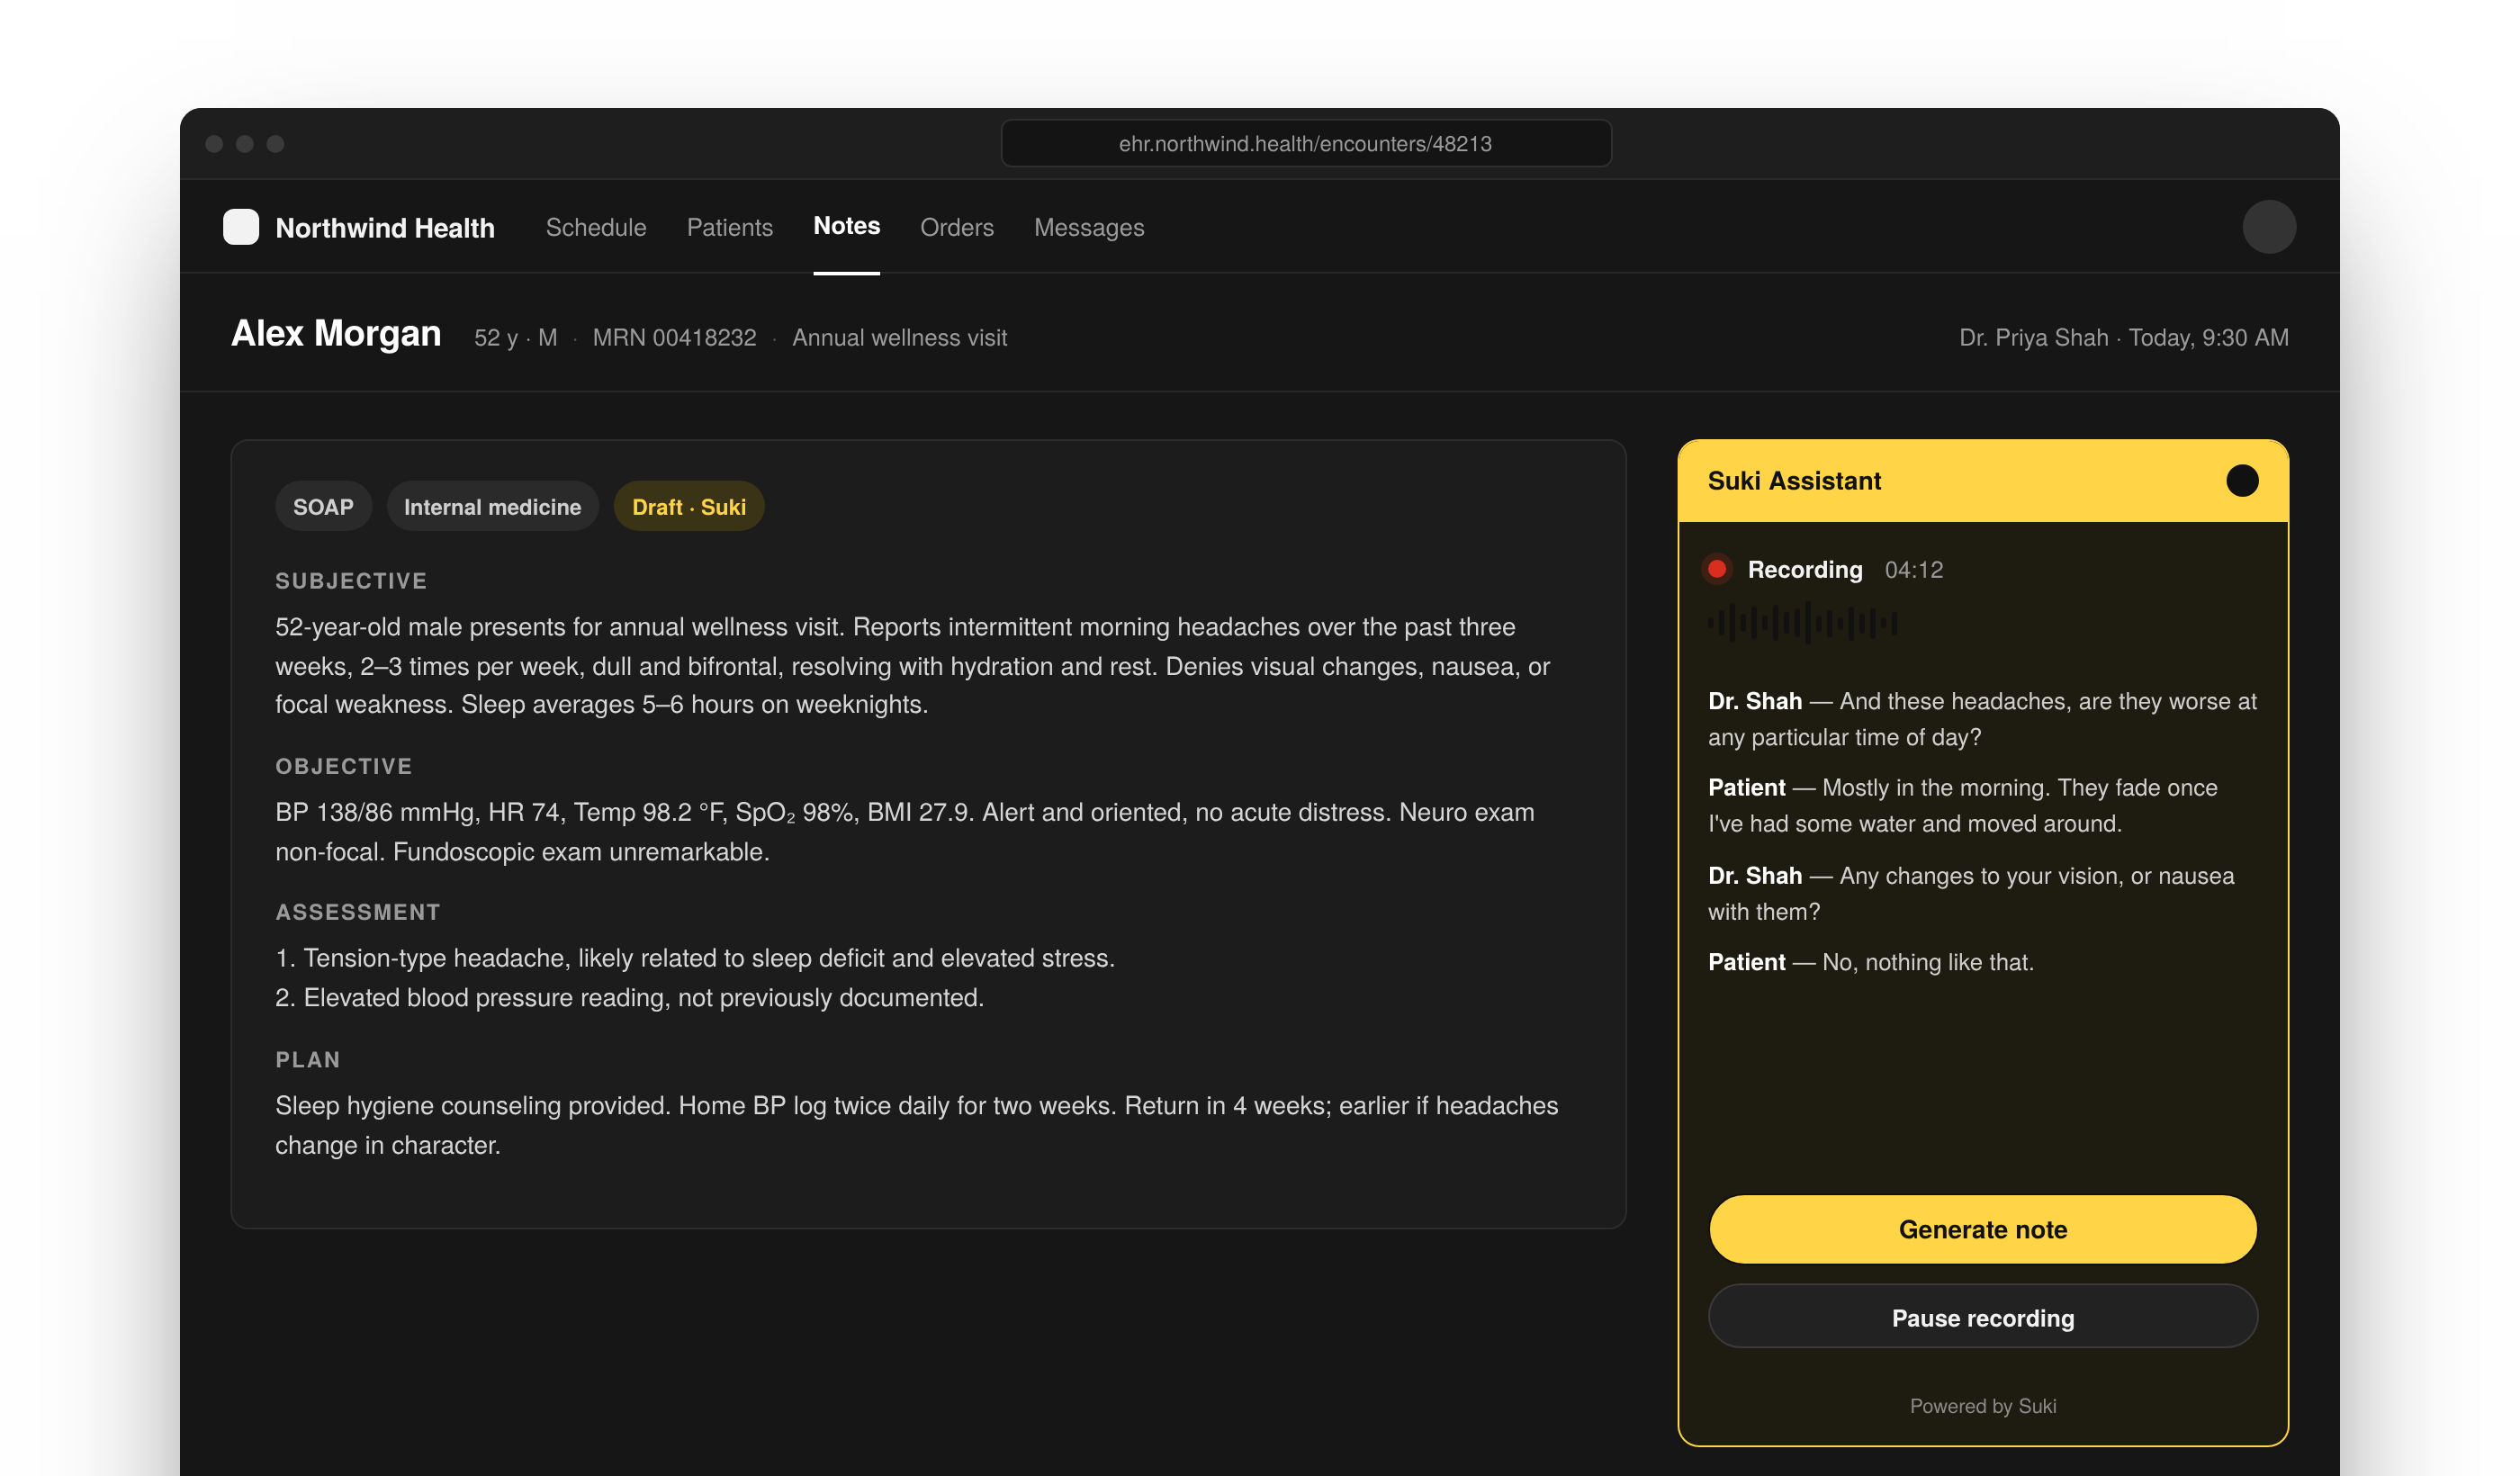Click the Elevated blood pressure assessment line
This screenshot has width=2520, height=1476.
630,998
